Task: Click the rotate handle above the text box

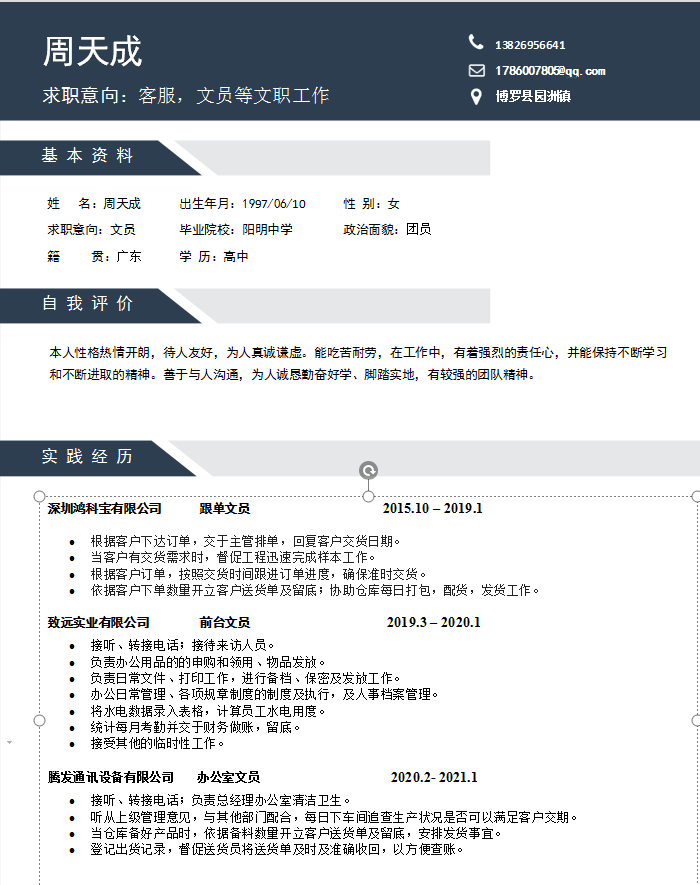Action: (x=368, y=470)
